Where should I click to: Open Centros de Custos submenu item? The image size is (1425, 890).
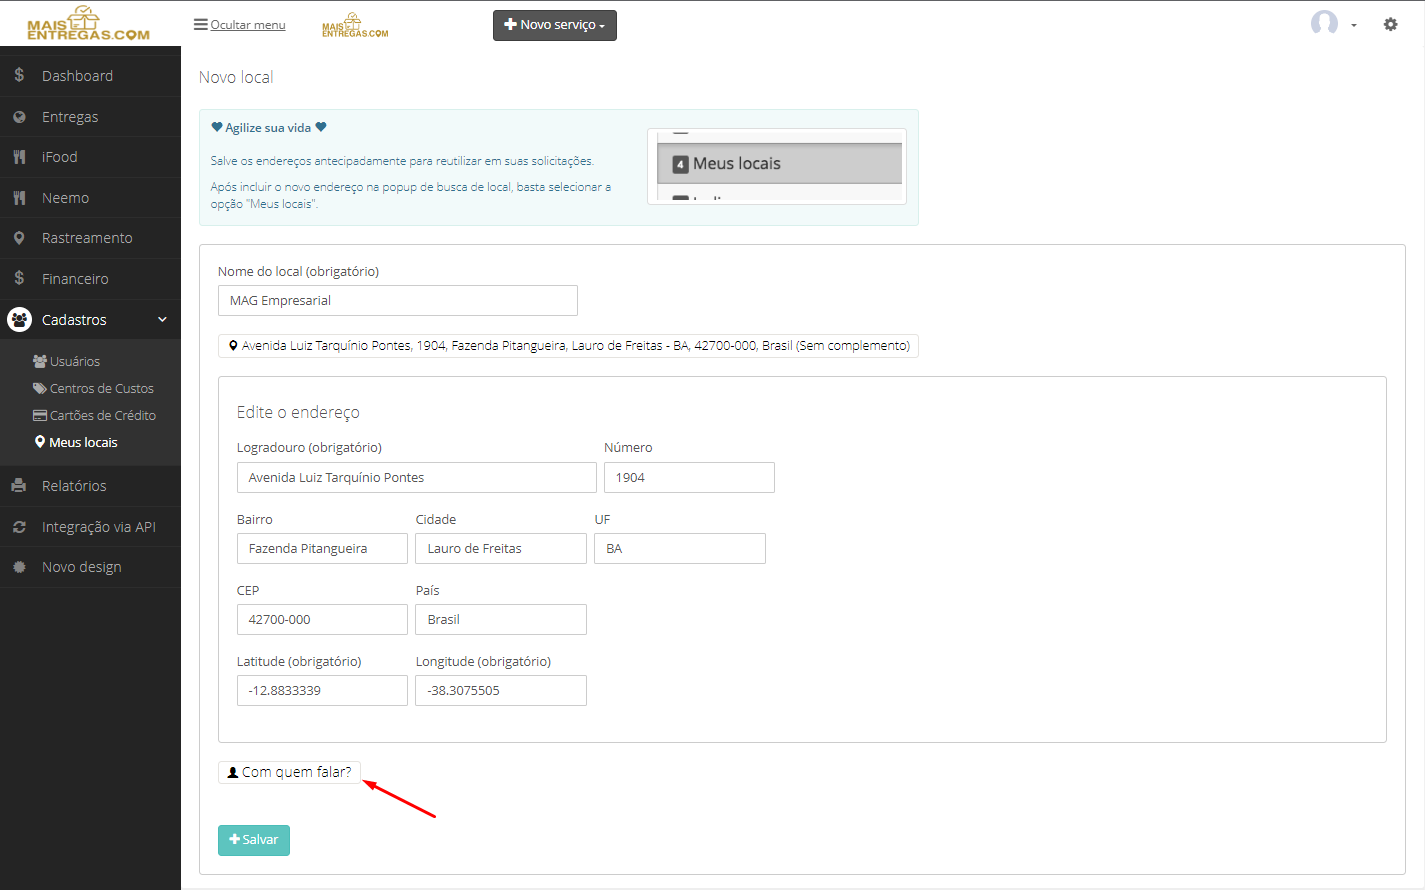tap(93, 388)
